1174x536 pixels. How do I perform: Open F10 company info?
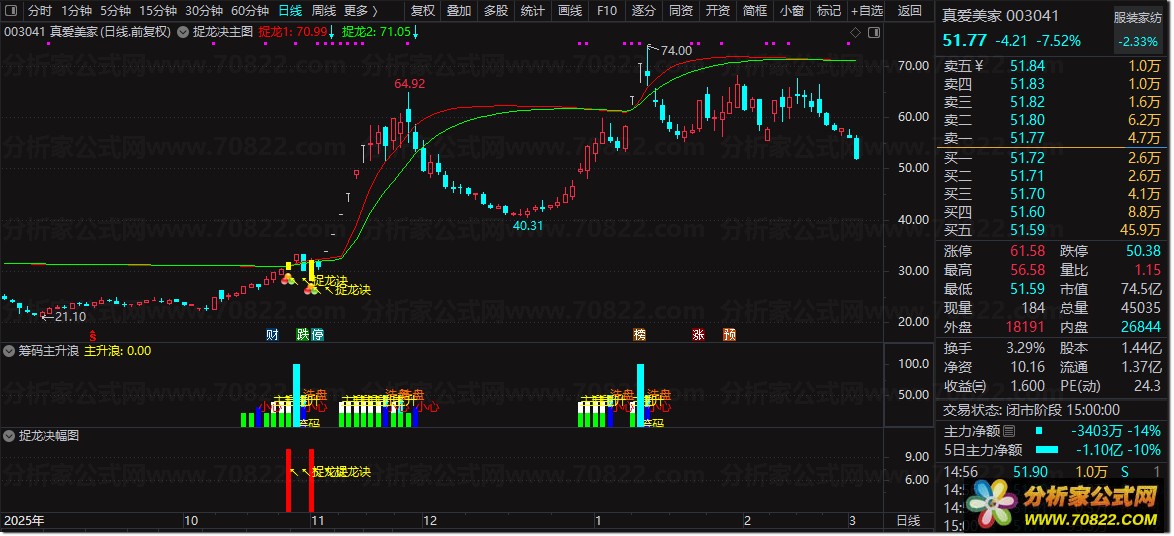[x=606, y=11]
